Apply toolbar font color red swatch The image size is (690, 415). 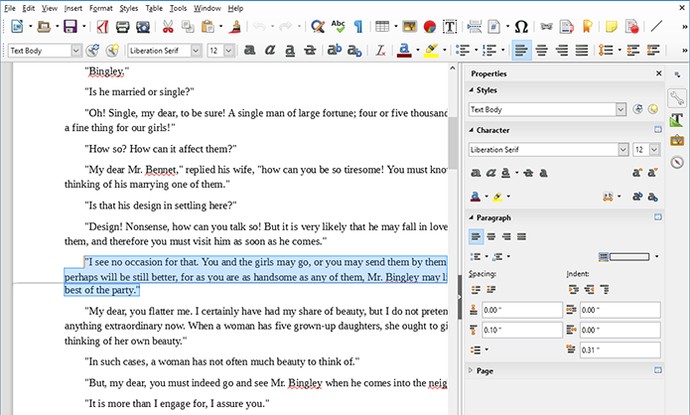[404, 51]
